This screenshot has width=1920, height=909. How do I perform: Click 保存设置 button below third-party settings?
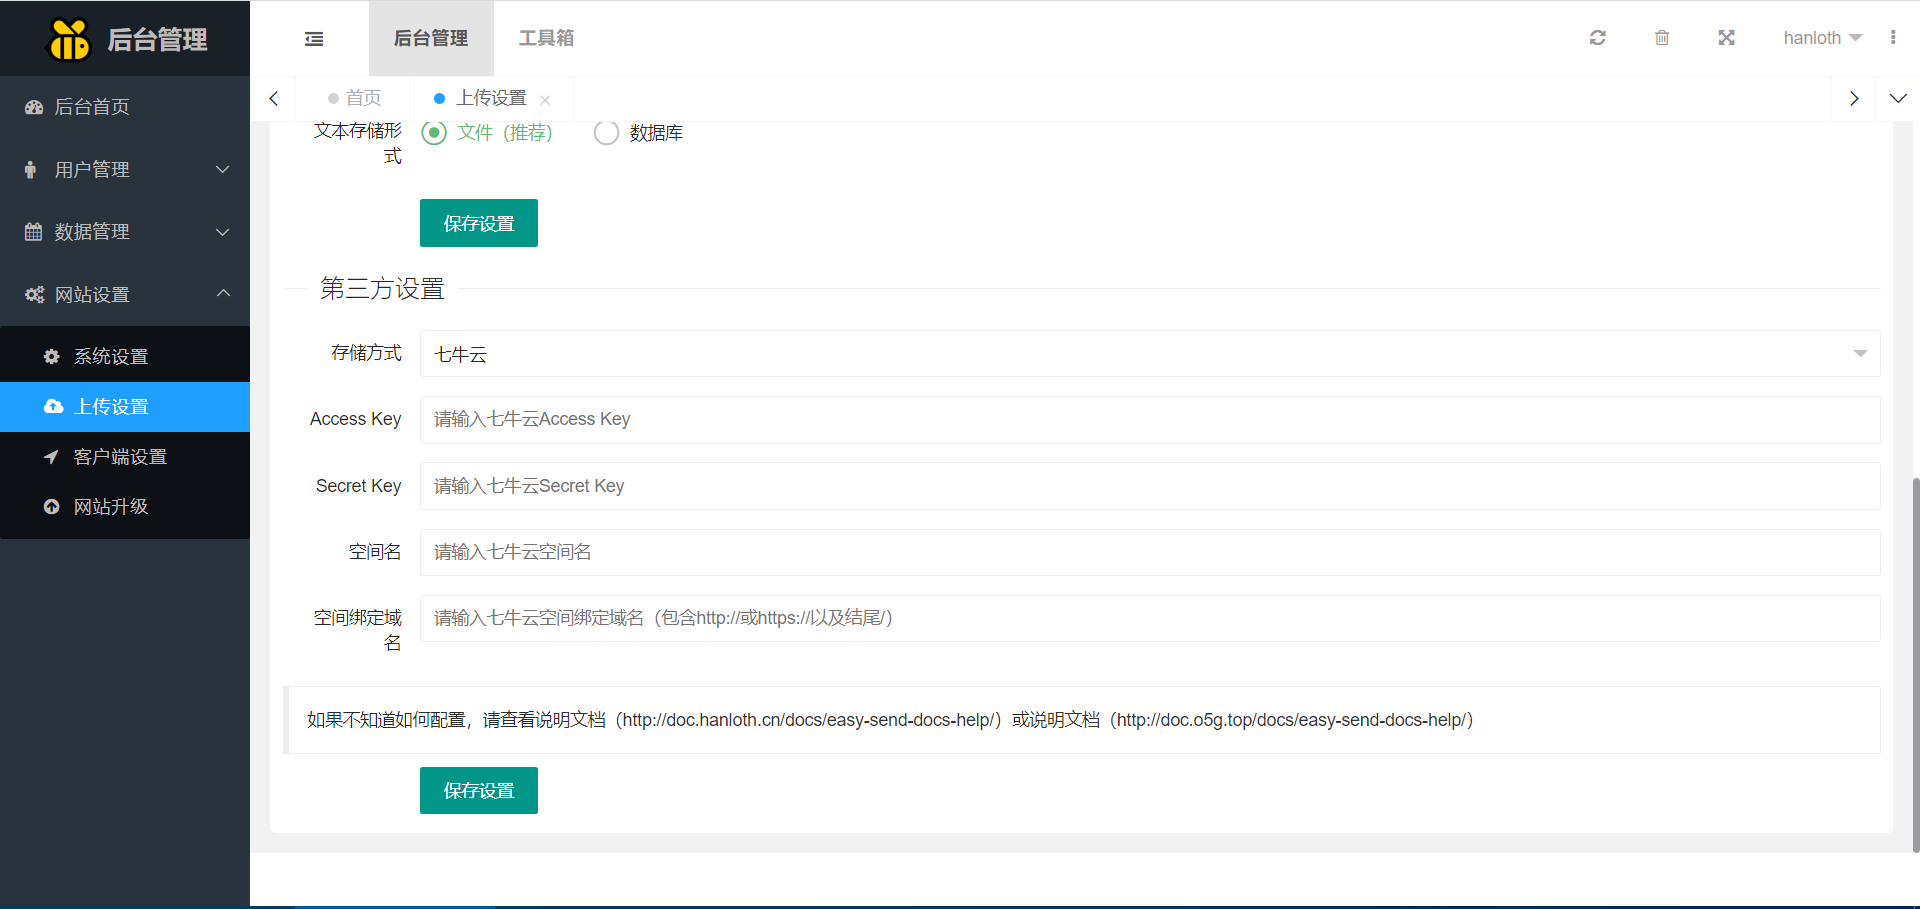tap(478, 790)
